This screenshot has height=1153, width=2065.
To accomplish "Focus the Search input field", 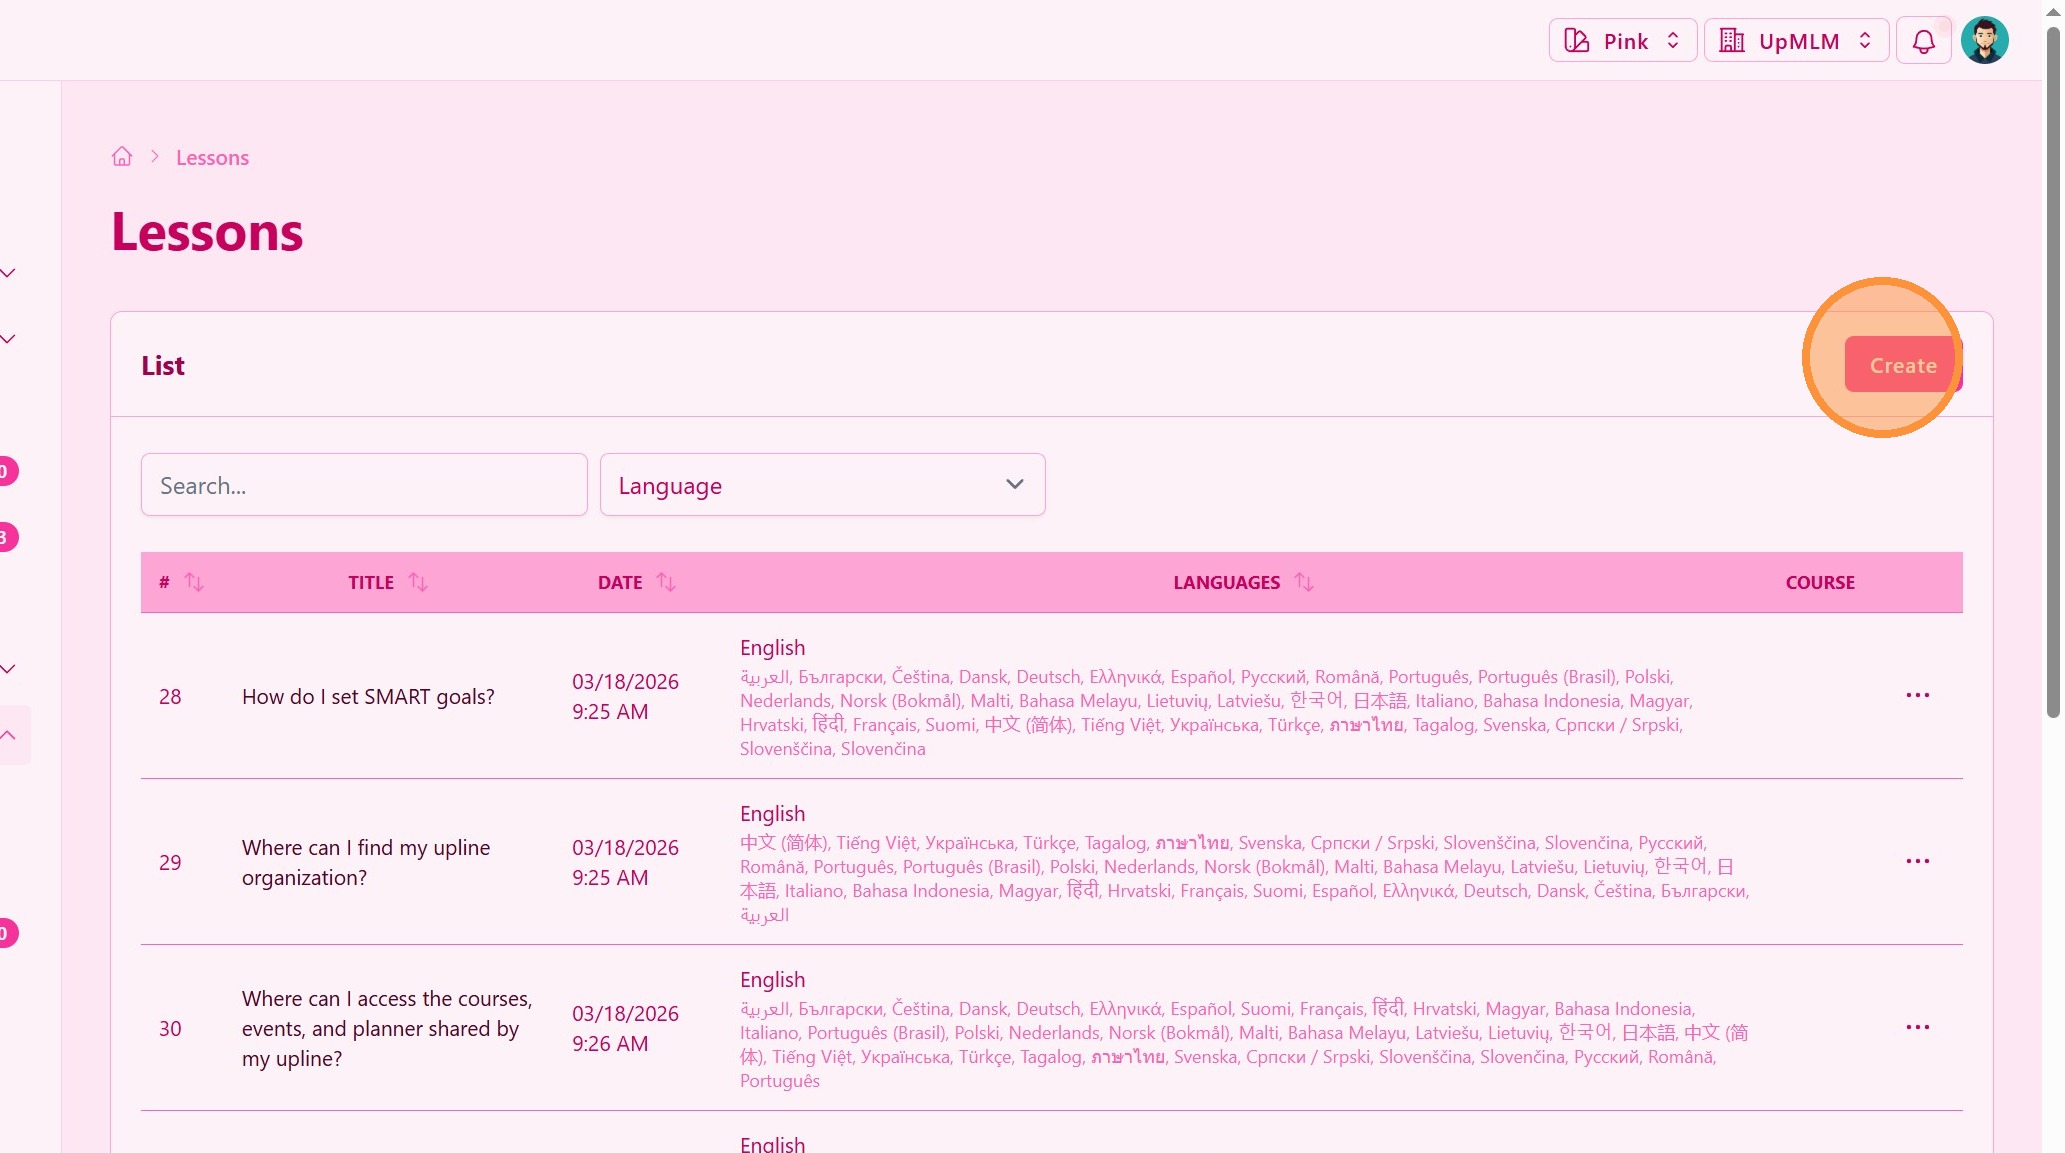I will pos(364,485).
